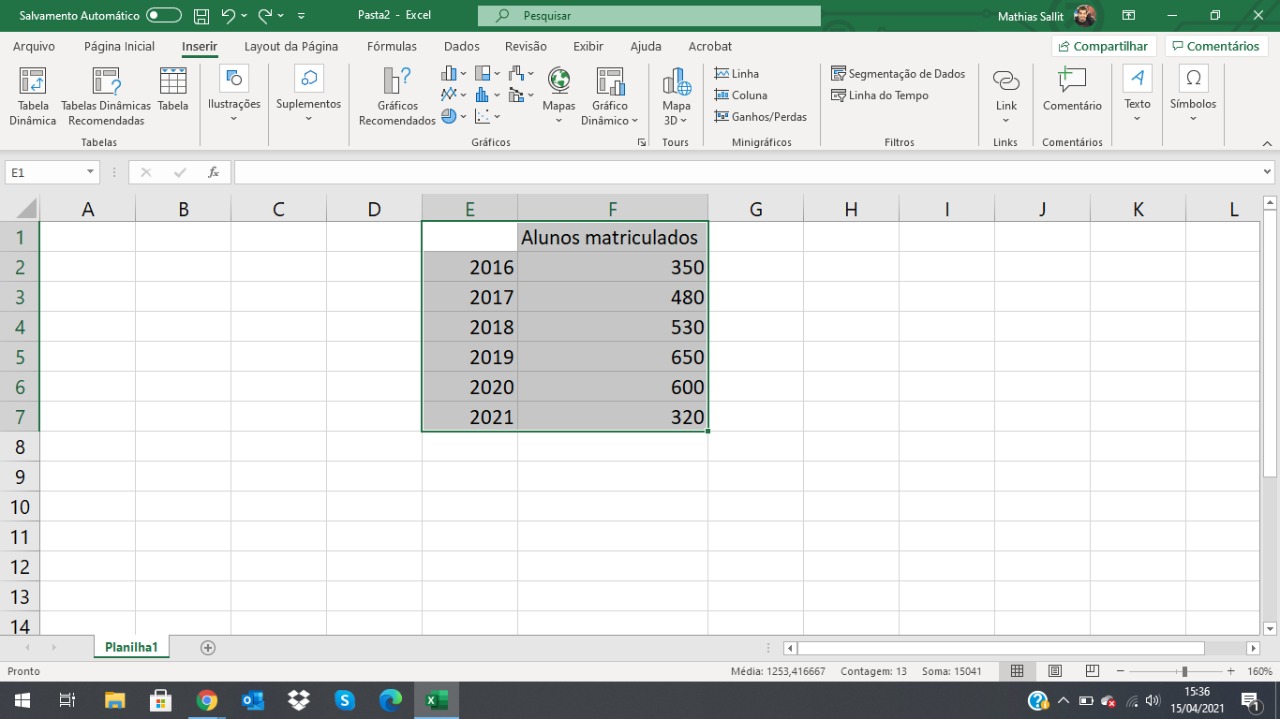The image size is (1280, 719).
Task: Insert a combo chart
Action: tap(521, 95)
